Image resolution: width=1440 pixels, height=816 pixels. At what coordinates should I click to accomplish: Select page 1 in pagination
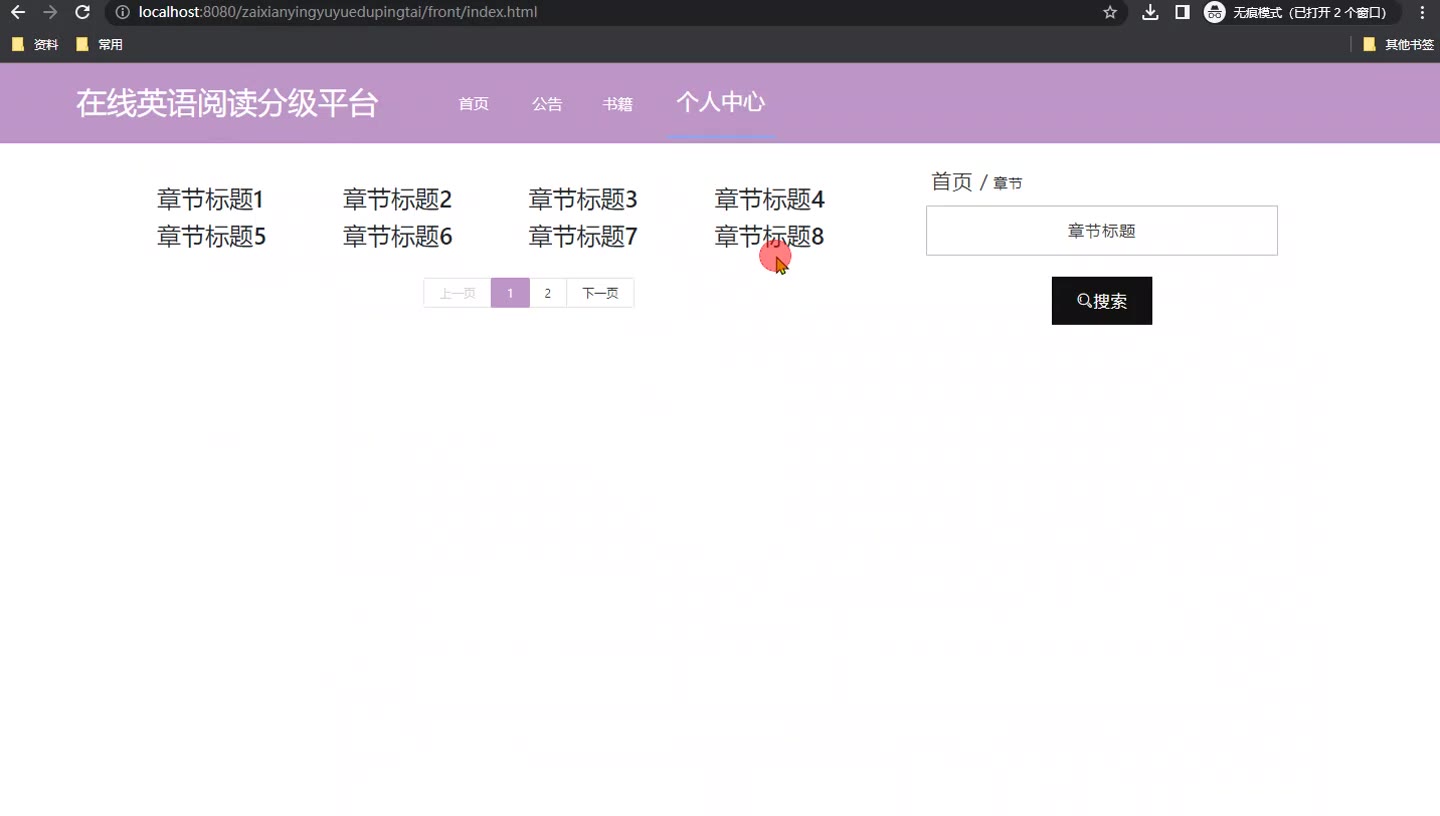pos(510,293)
